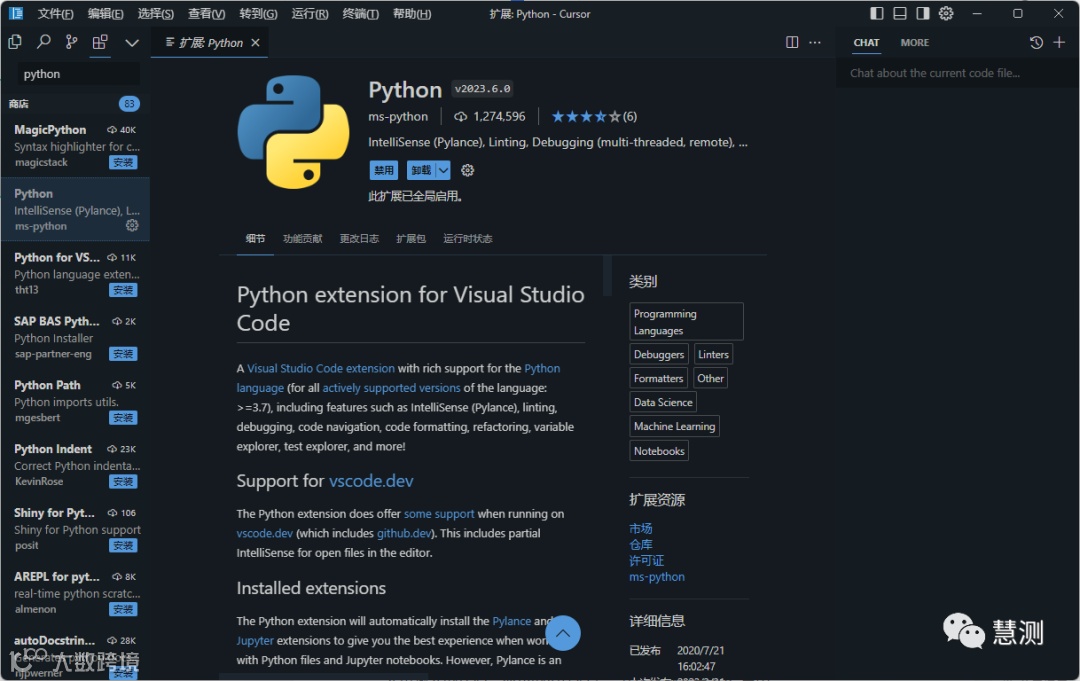1080x681 pixels.
Task: Open Jupyter link
Action: (x=255, y=640)
